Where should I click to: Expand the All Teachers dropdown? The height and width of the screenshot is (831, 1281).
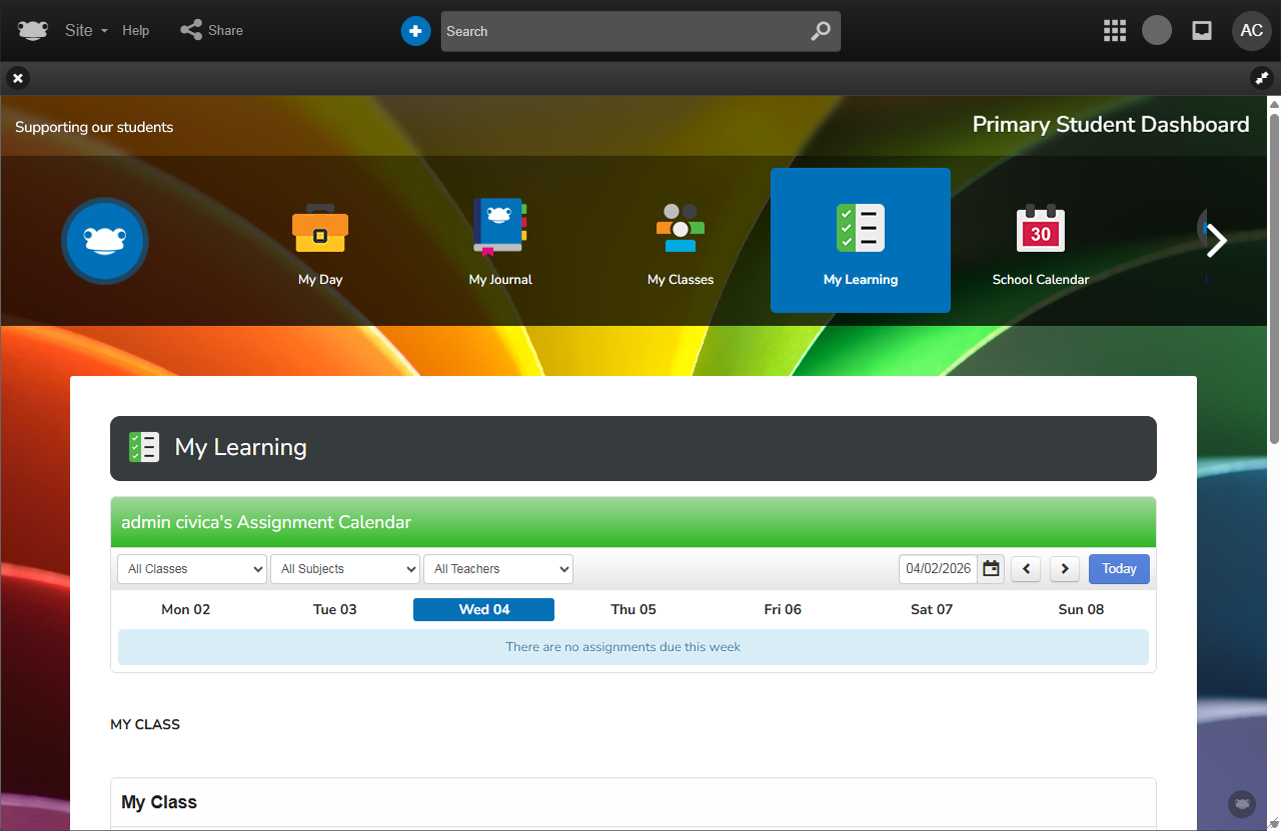tap(498, 569)
